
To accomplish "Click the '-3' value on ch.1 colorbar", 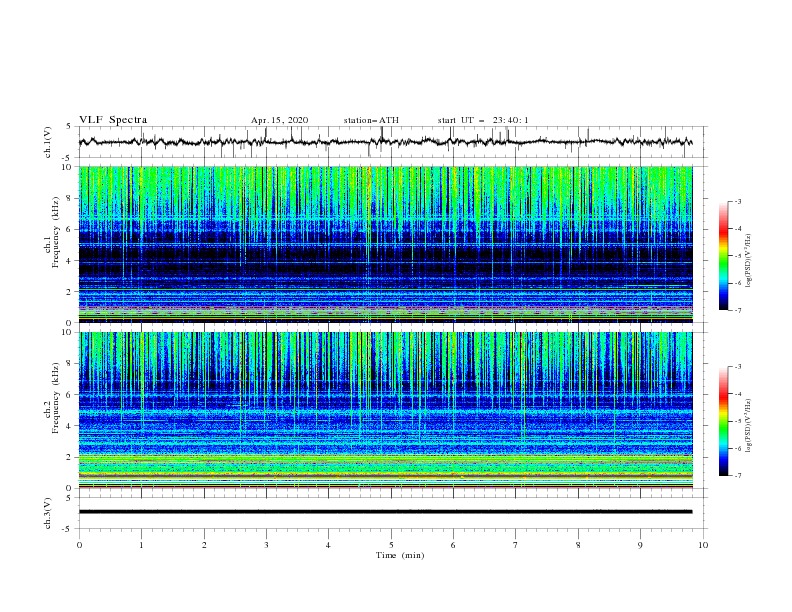I will 737,201.
